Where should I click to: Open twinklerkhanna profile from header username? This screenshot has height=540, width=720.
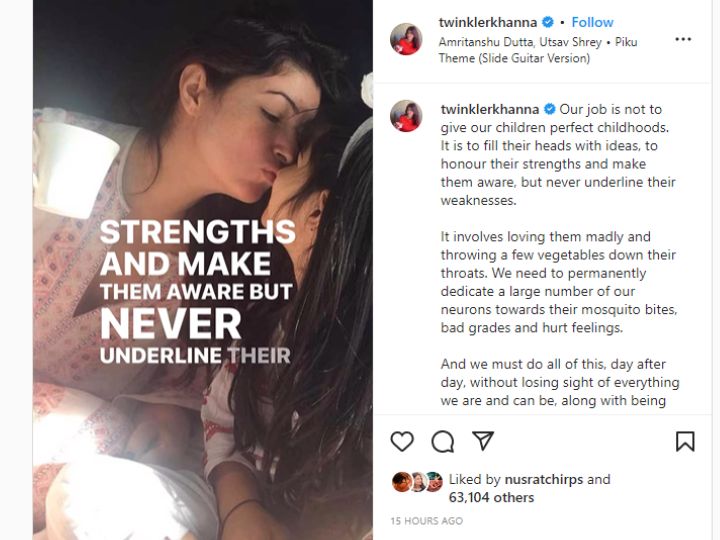488,22
